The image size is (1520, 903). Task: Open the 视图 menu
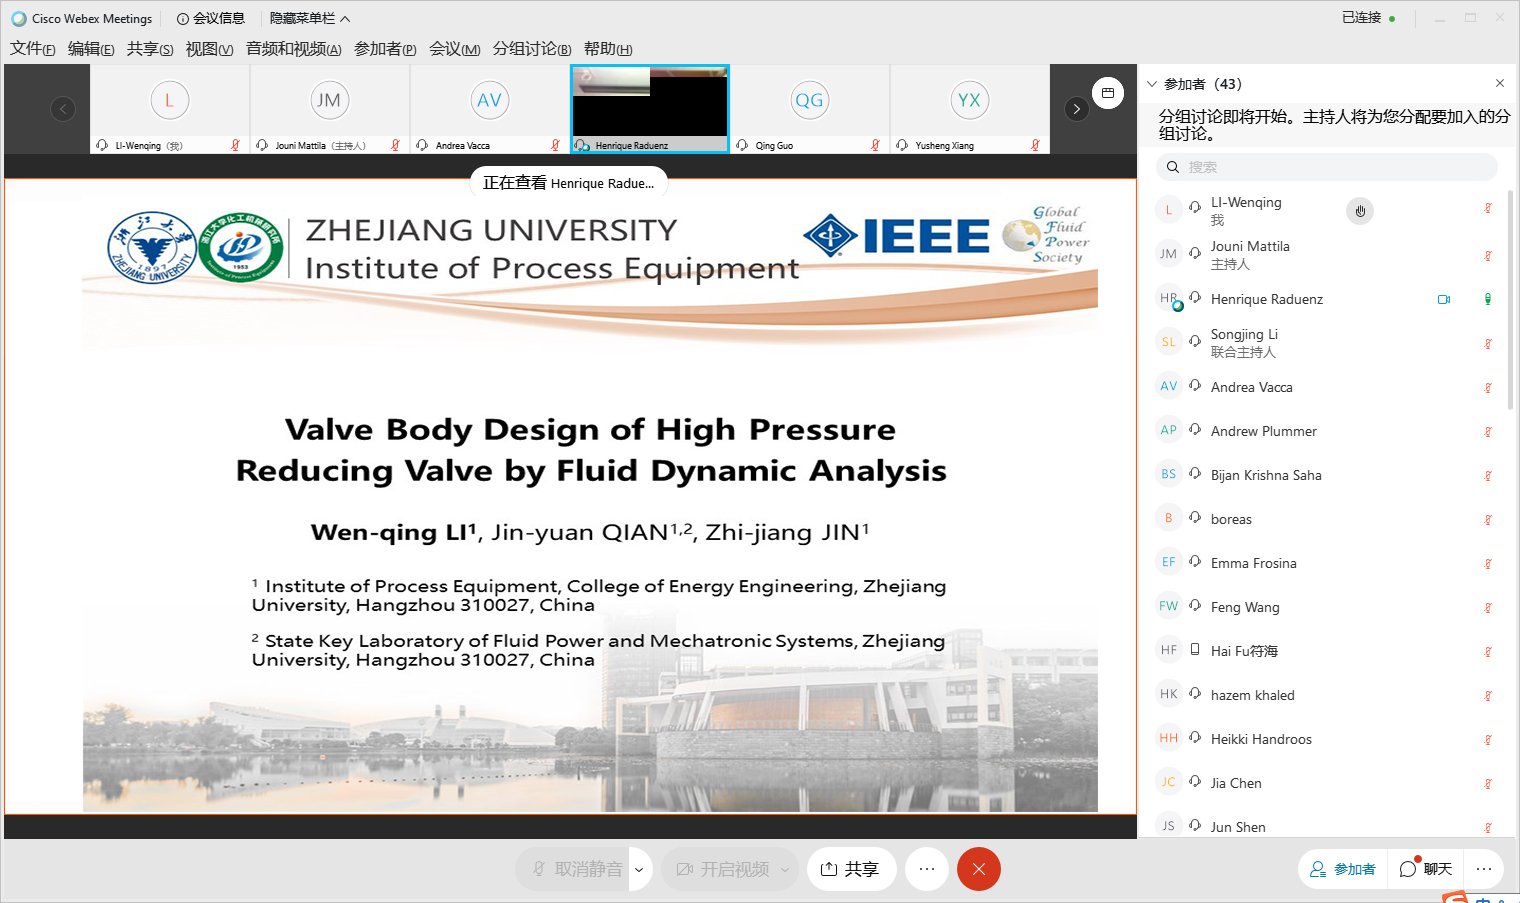tap(209, 48)
